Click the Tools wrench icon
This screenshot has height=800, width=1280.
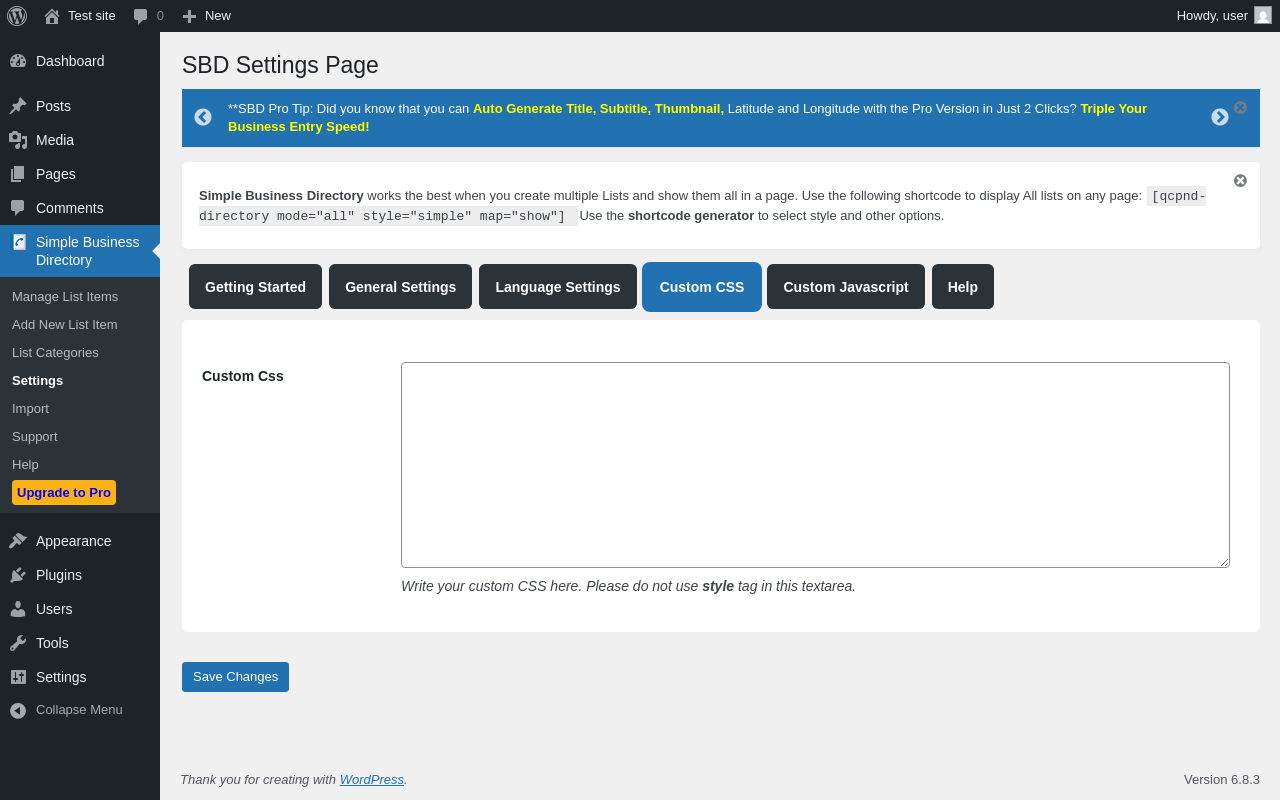[x=18, y=643]
